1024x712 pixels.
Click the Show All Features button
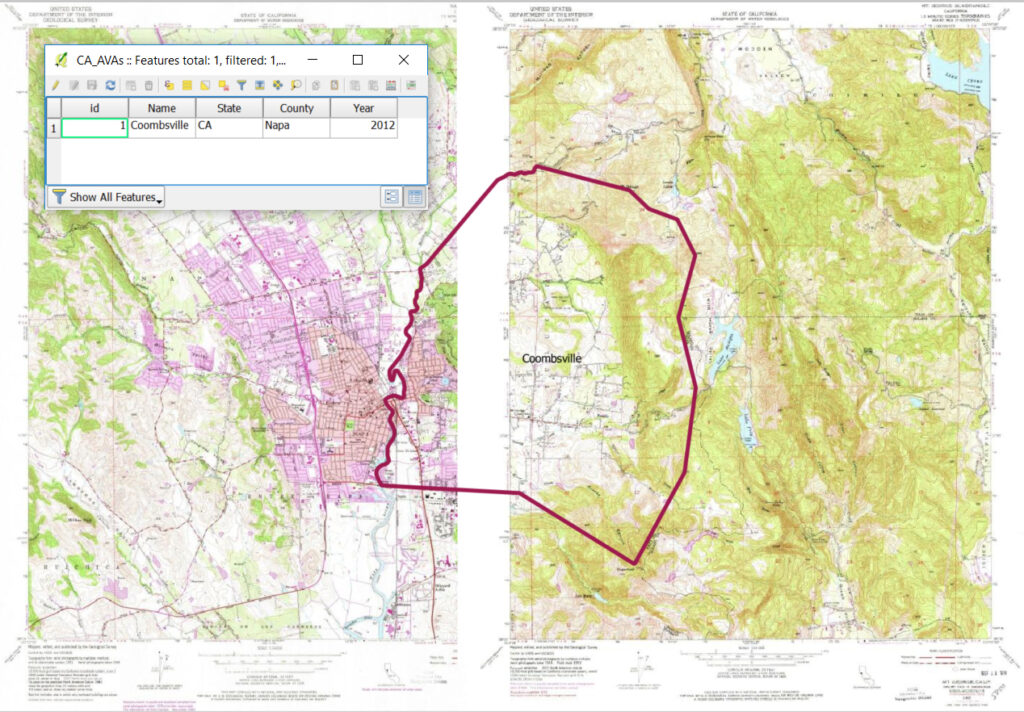click(x=105, y=196)
